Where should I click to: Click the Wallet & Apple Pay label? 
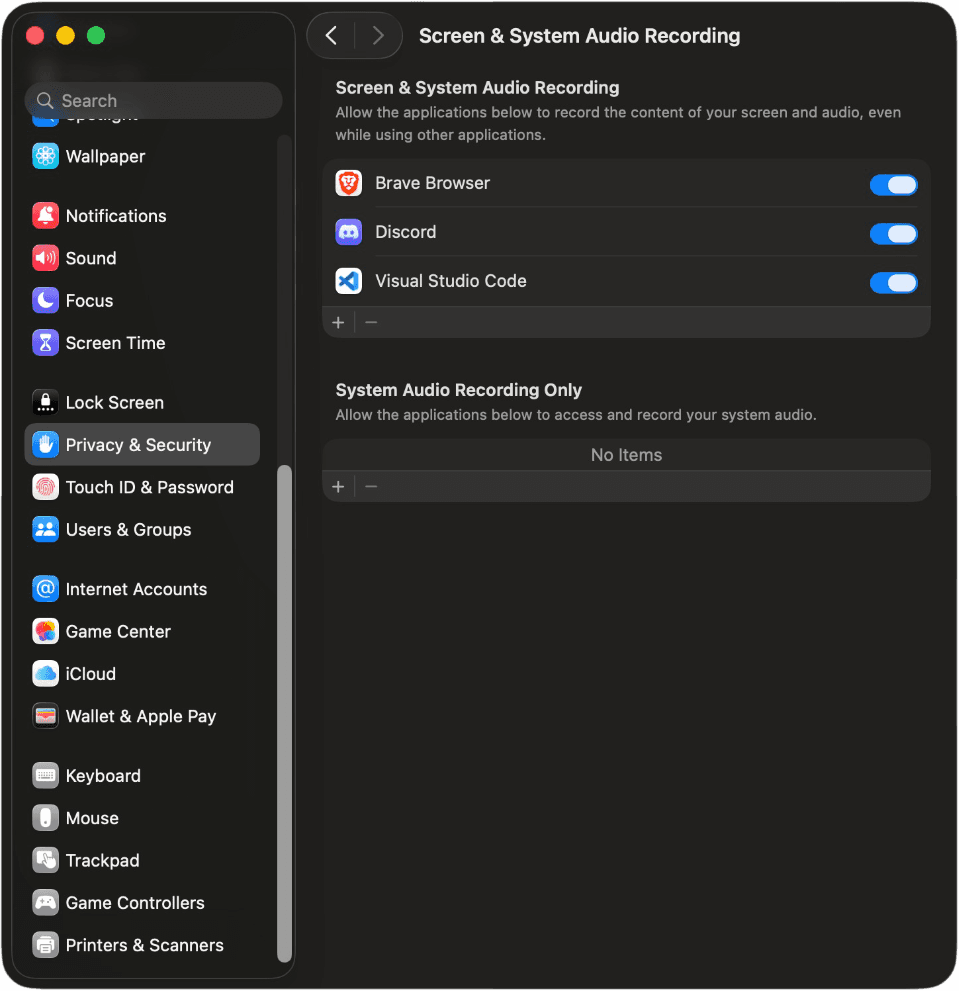[x=141, y=716]
